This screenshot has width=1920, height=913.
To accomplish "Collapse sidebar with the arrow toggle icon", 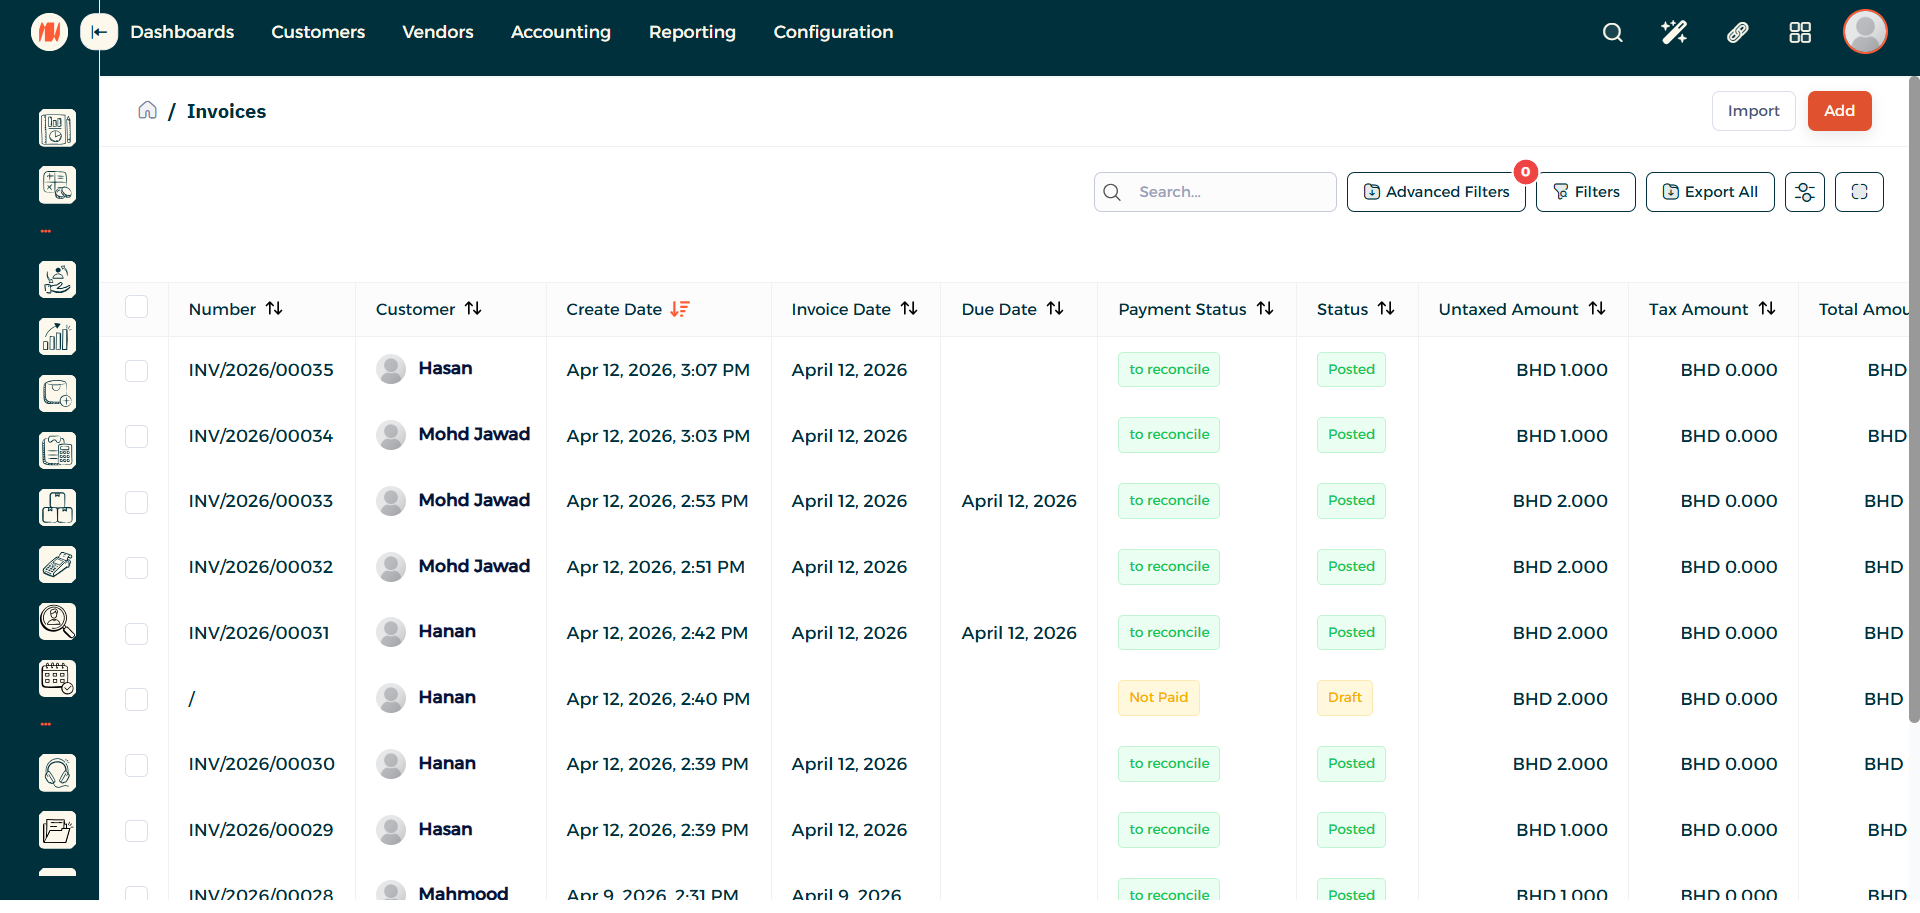I will (99, 32).
